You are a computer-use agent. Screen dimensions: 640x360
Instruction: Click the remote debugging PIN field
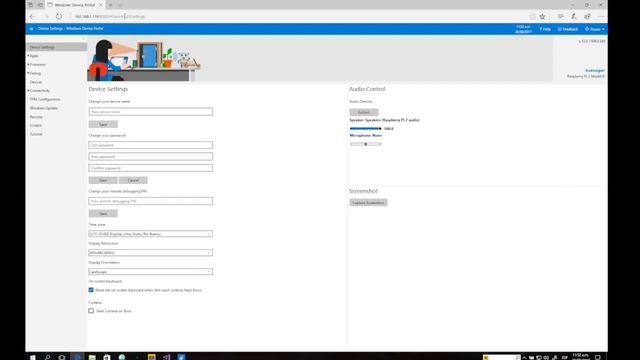(x=151, y=201)
